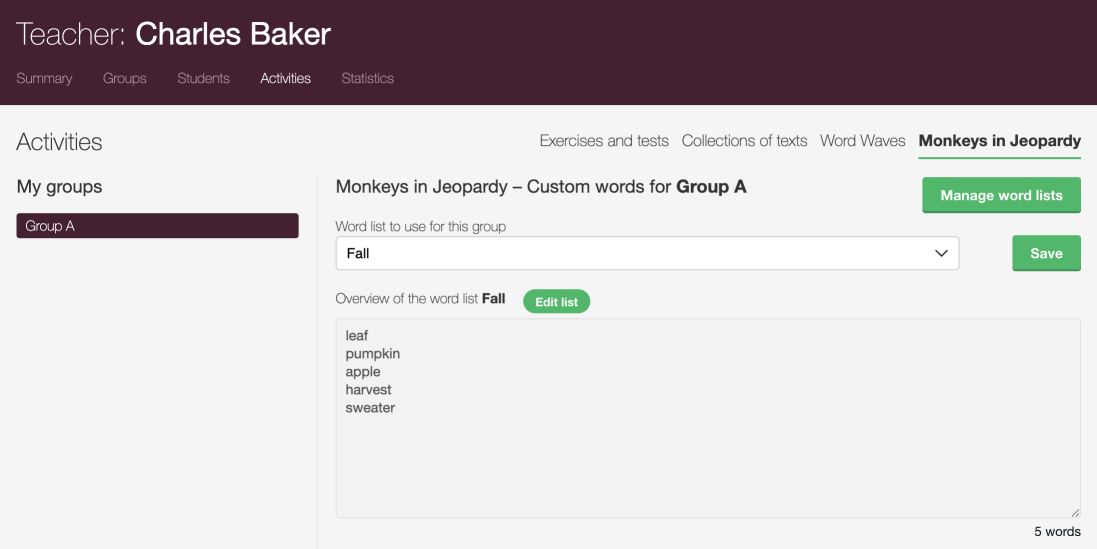Screen dimensions: 1097x549
Task: Switch to the Groups tab
Action: pos(125,78)
